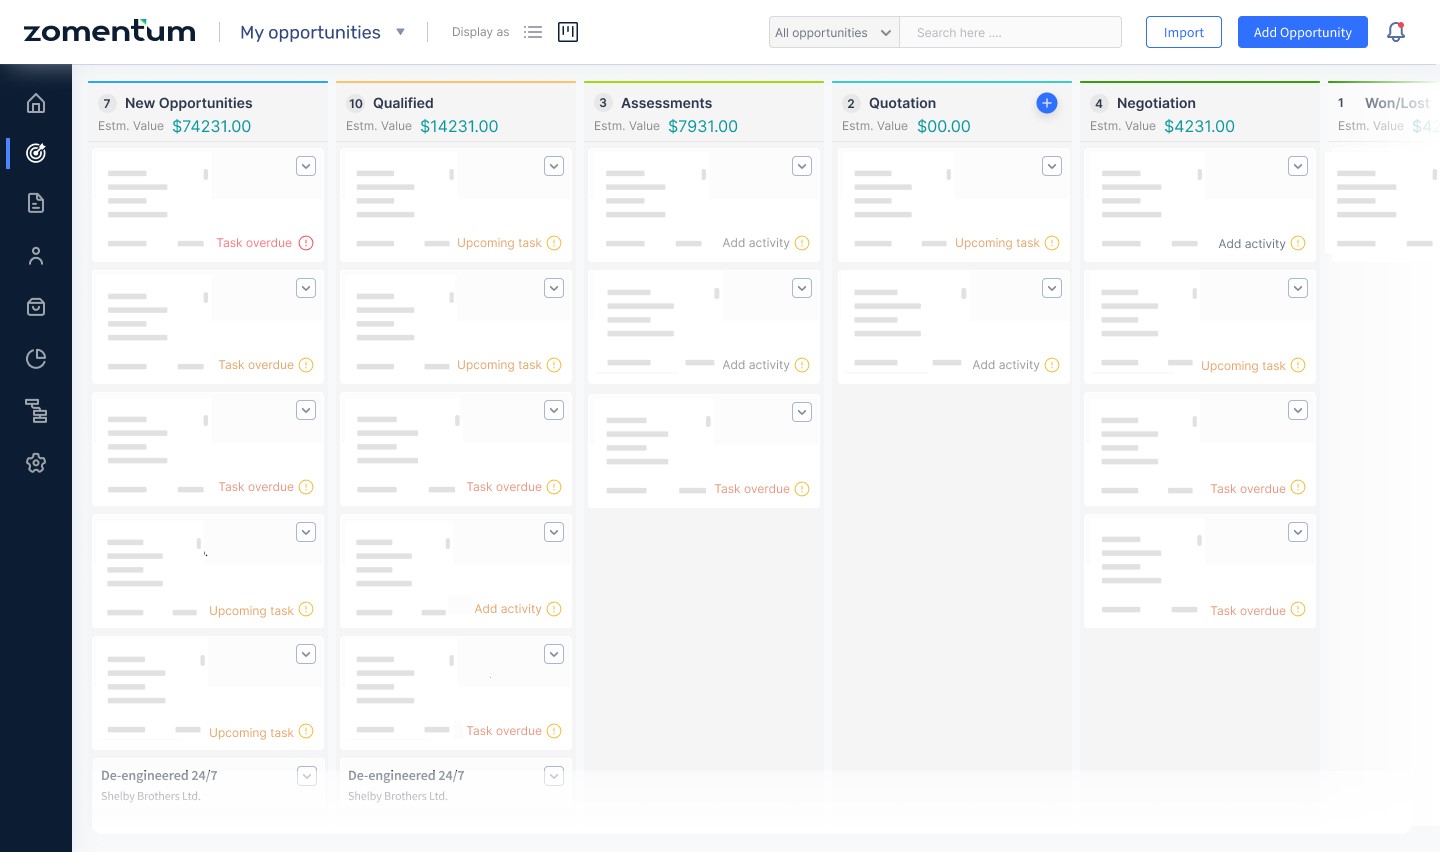
Task: Click the blue plus icon in Quotation column
Action: (x=1046, y=103)
